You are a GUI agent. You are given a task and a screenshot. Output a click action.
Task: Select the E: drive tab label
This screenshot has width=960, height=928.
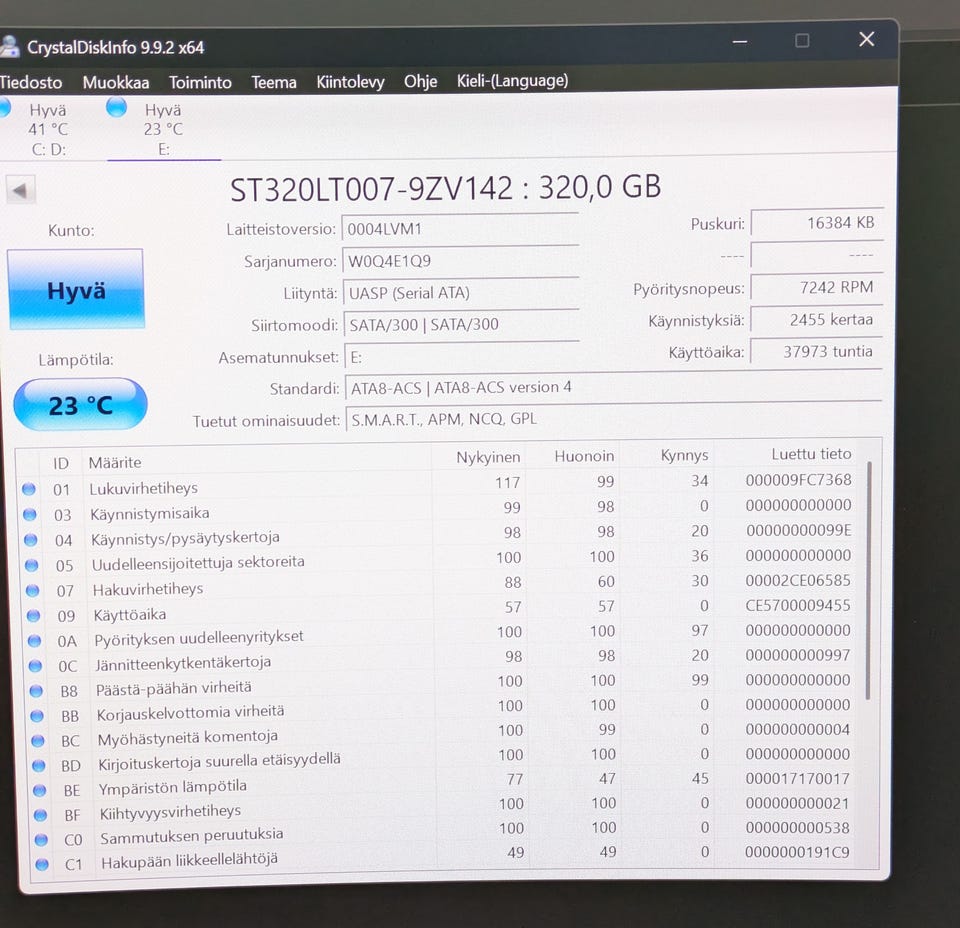pyautogui.click(x=163, y=149)
